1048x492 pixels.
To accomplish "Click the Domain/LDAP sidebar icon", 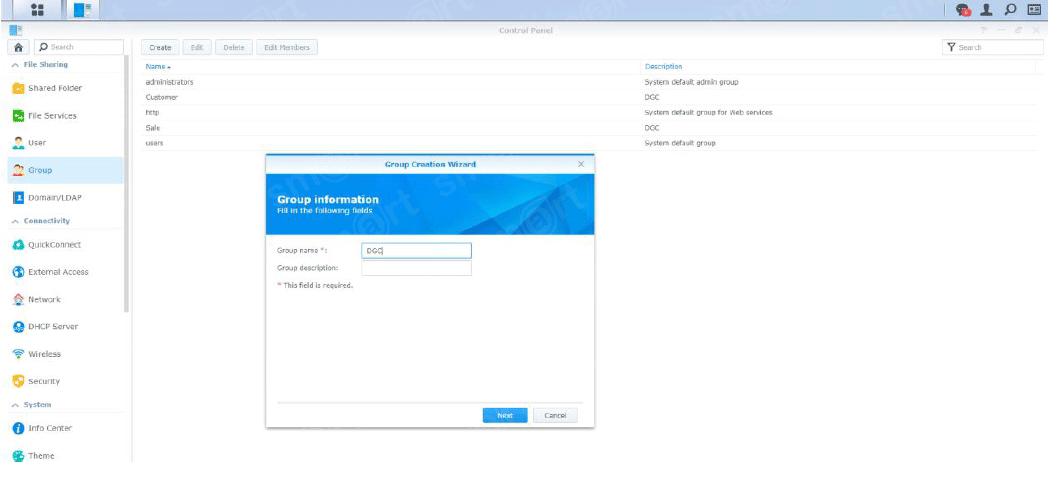I will 19,198.
